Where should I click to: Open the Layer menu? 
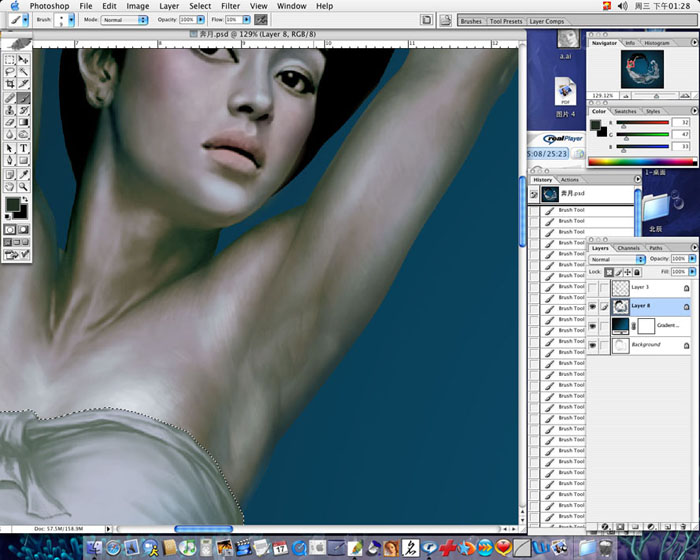click(169, 6)
